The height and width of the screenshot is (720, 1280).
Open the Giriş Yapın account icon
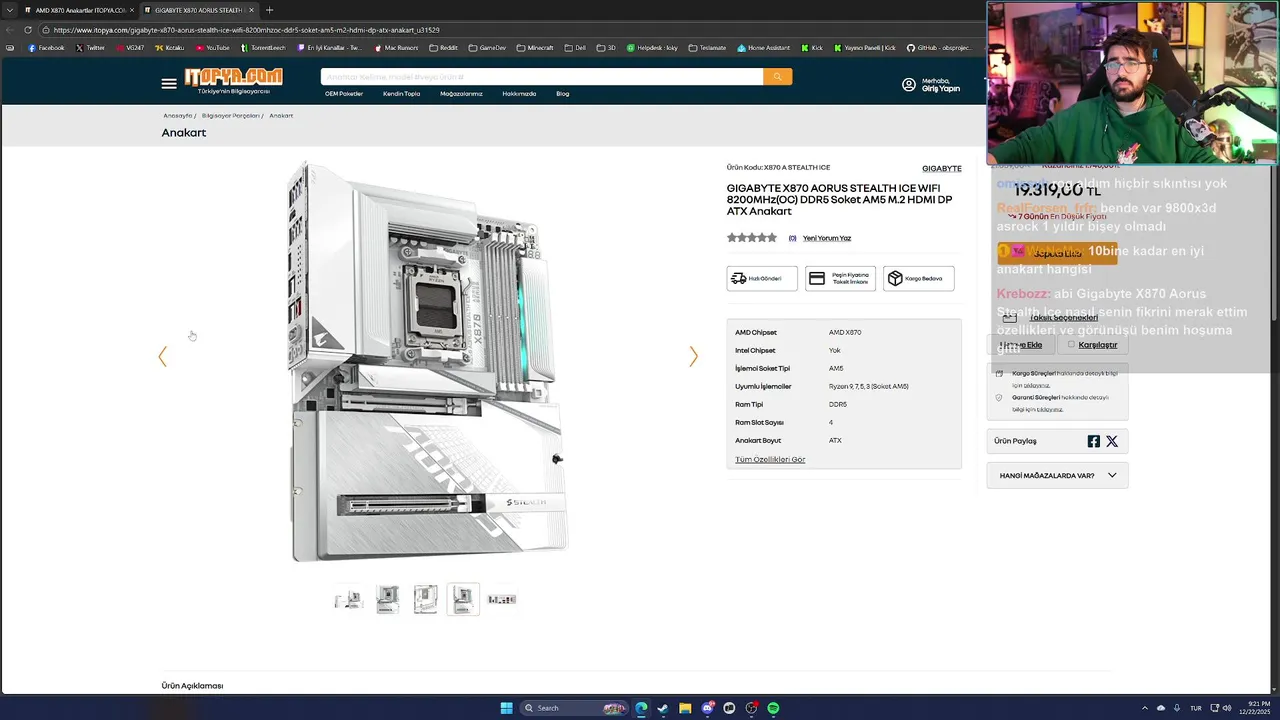tap(909, 85)
